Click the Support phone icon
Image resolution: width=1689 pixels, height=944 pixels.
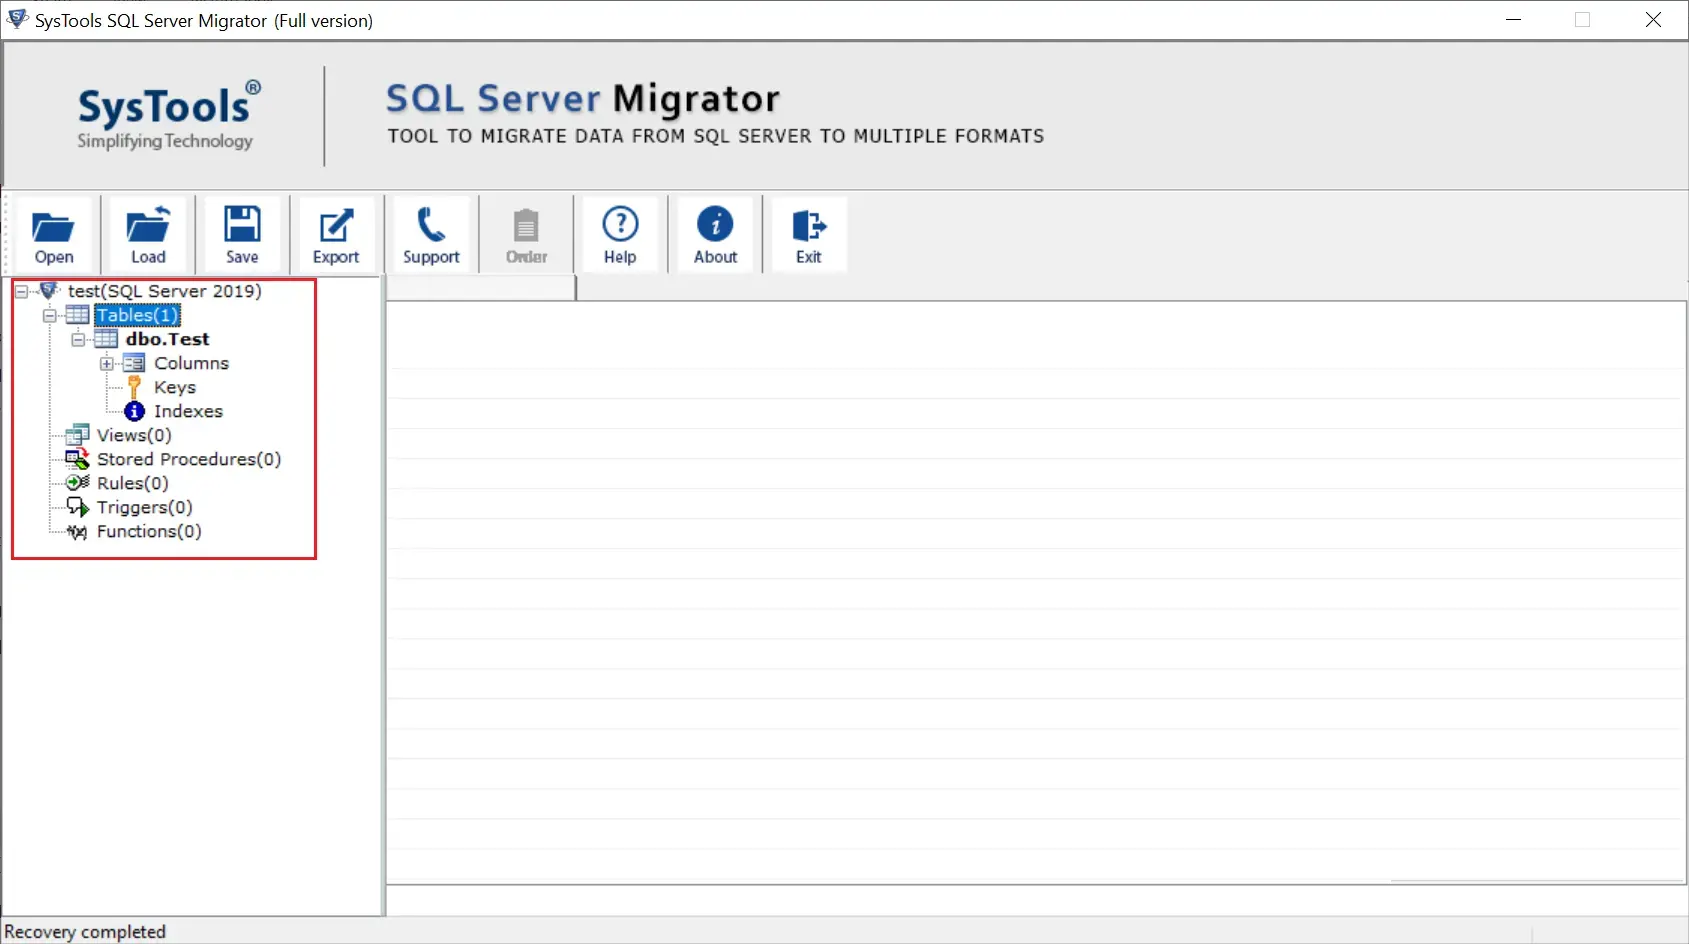point(431,225)
